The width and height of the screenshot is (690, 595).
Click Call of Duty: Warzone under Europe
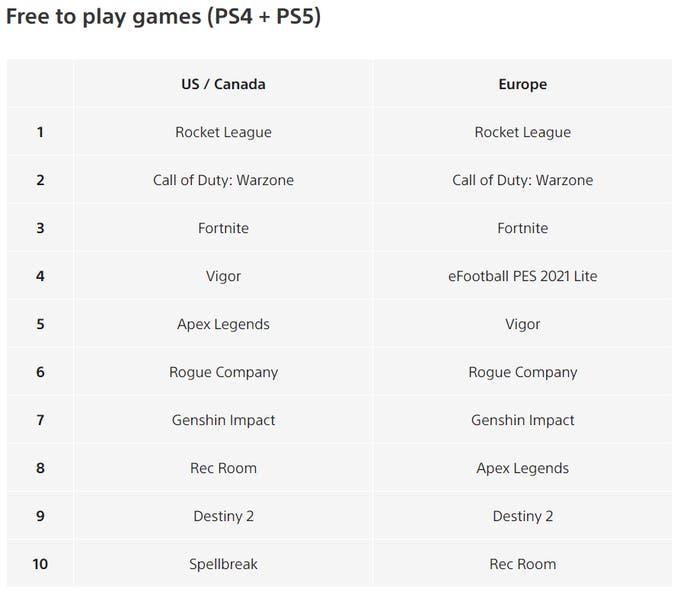522,180
